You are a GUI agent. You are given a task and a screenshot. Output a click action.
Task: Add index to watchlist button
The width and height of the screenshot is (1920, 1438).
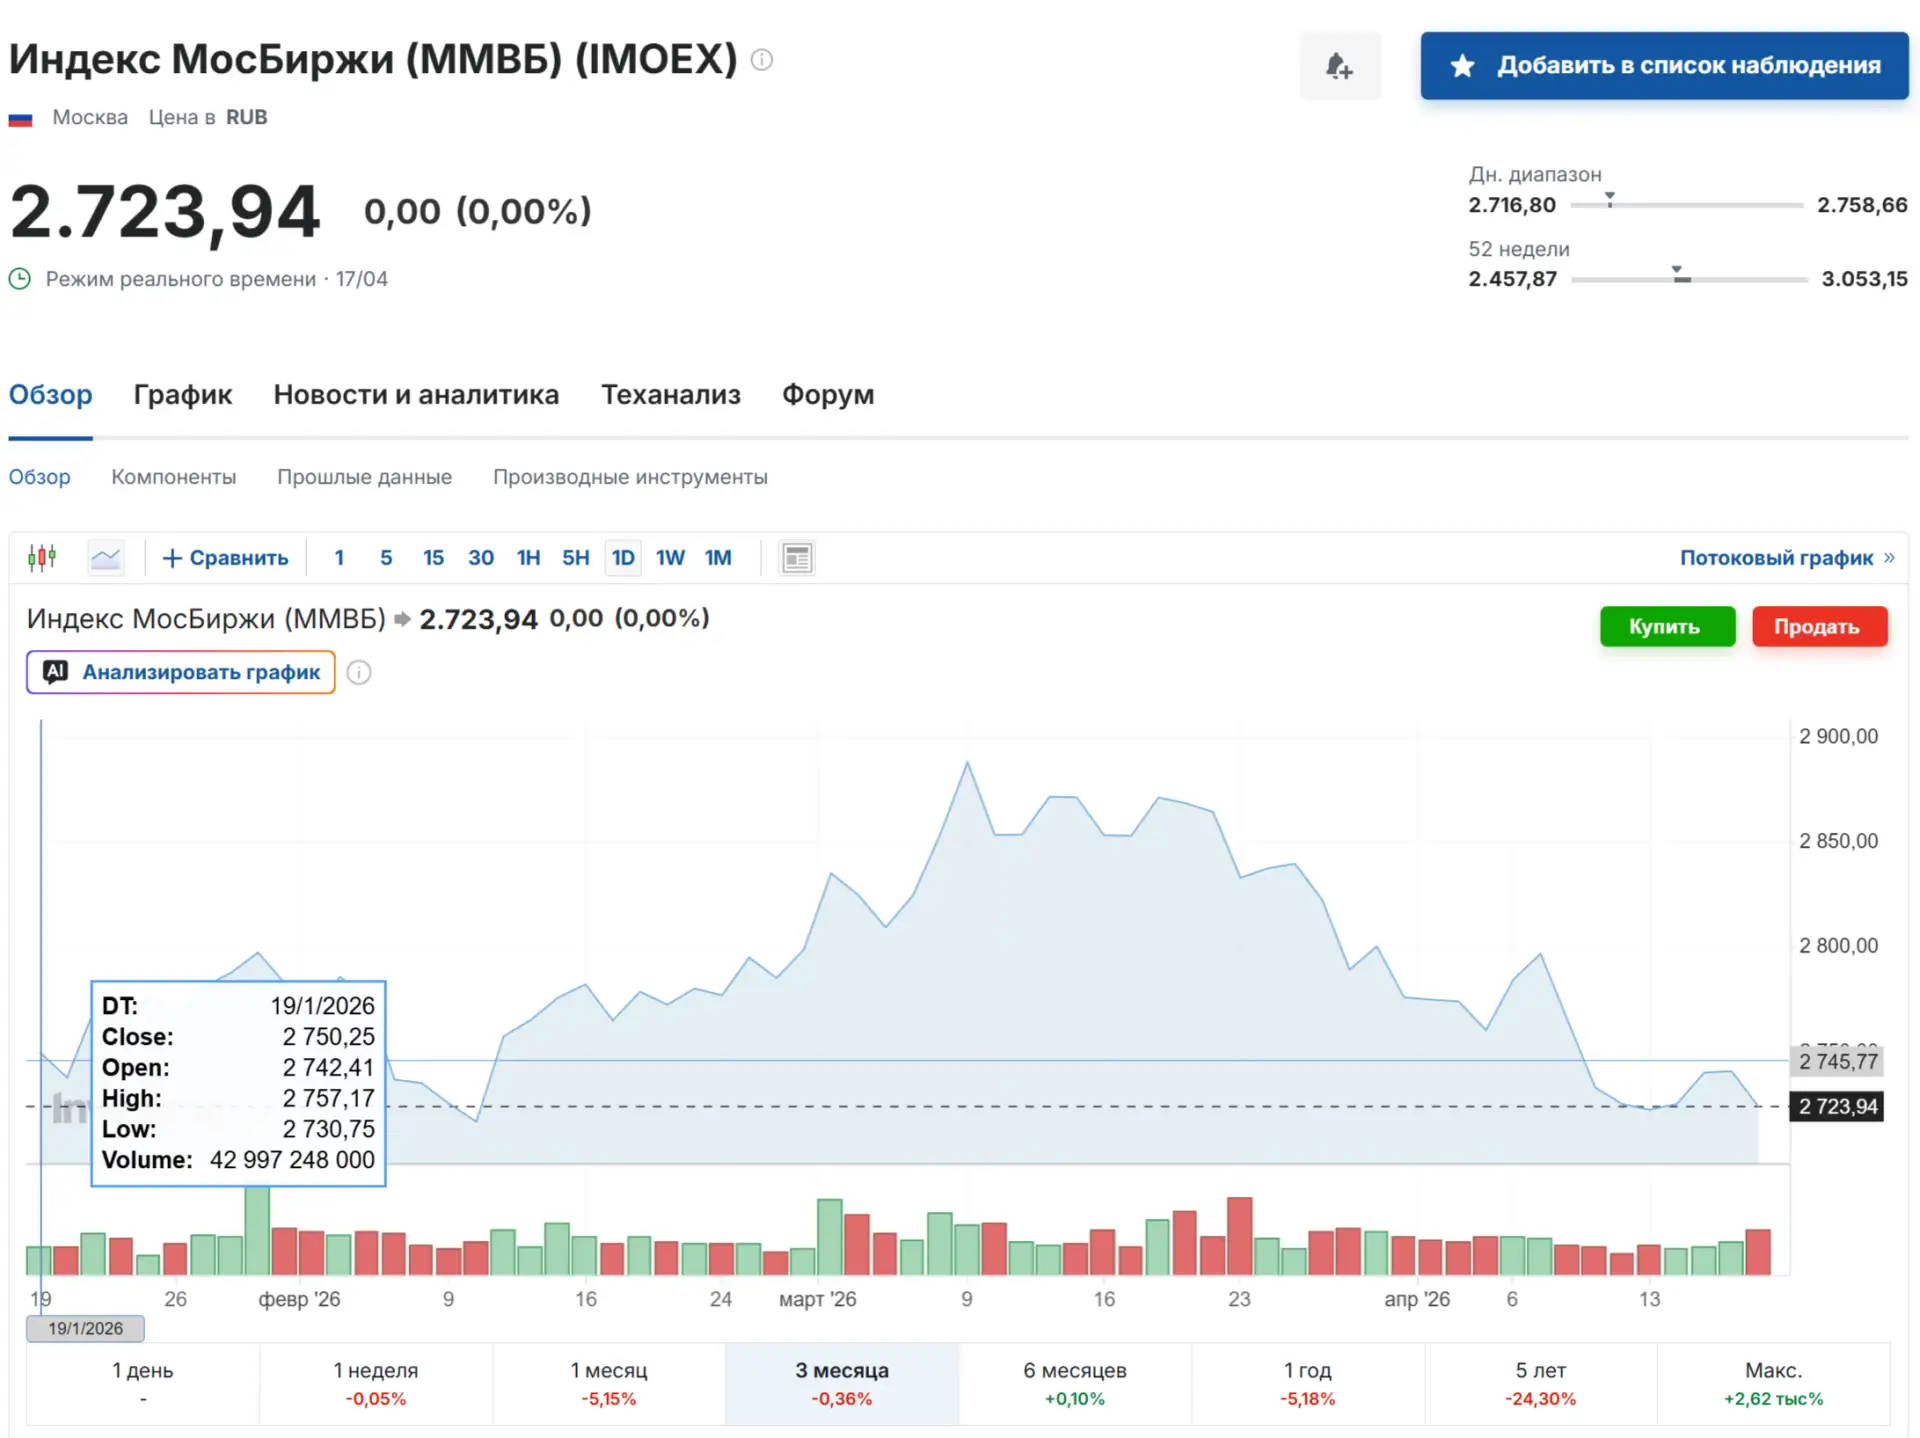click(x=1664, y=66)
